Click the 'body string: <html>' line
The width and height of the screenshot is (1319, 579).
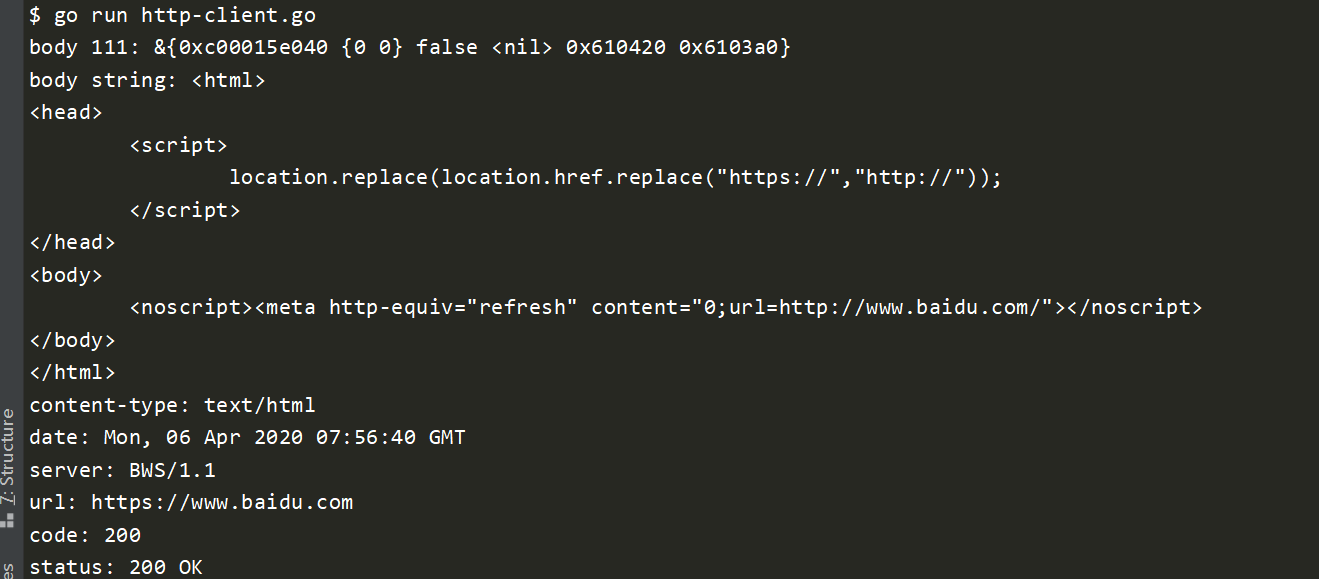(x=147, y=80)
